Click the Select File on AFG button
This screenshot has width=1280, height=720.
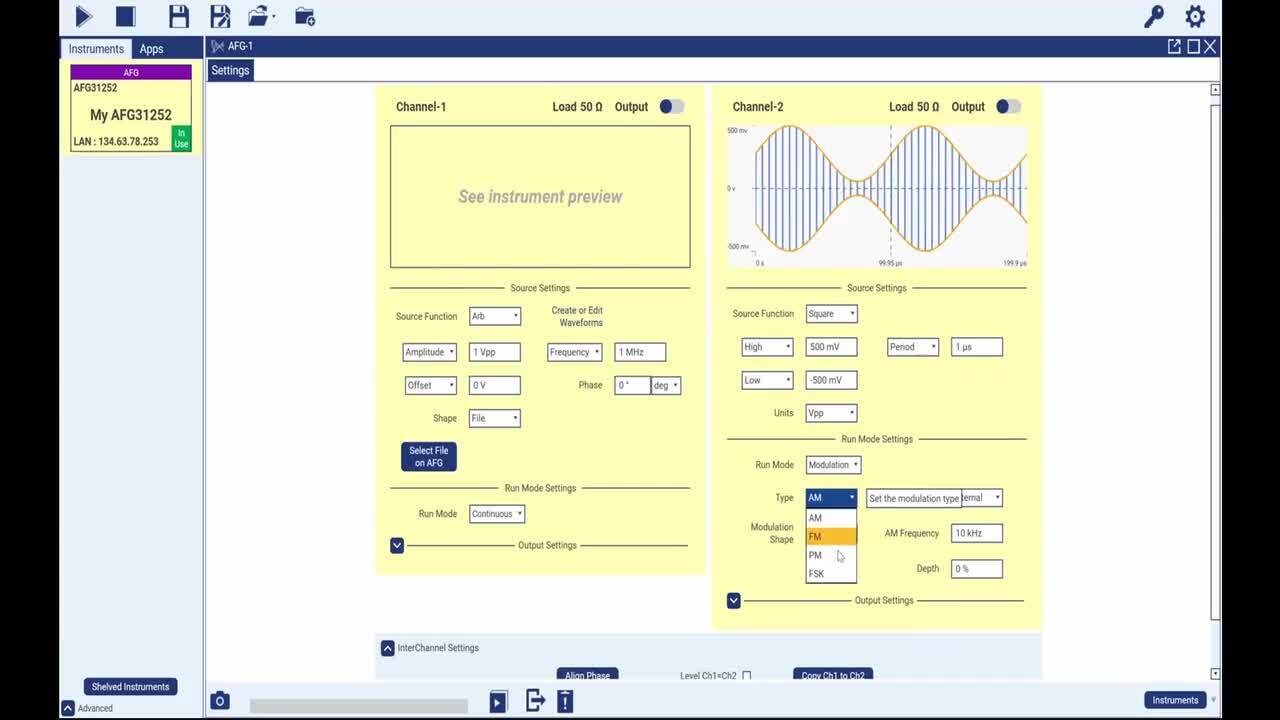428,456
